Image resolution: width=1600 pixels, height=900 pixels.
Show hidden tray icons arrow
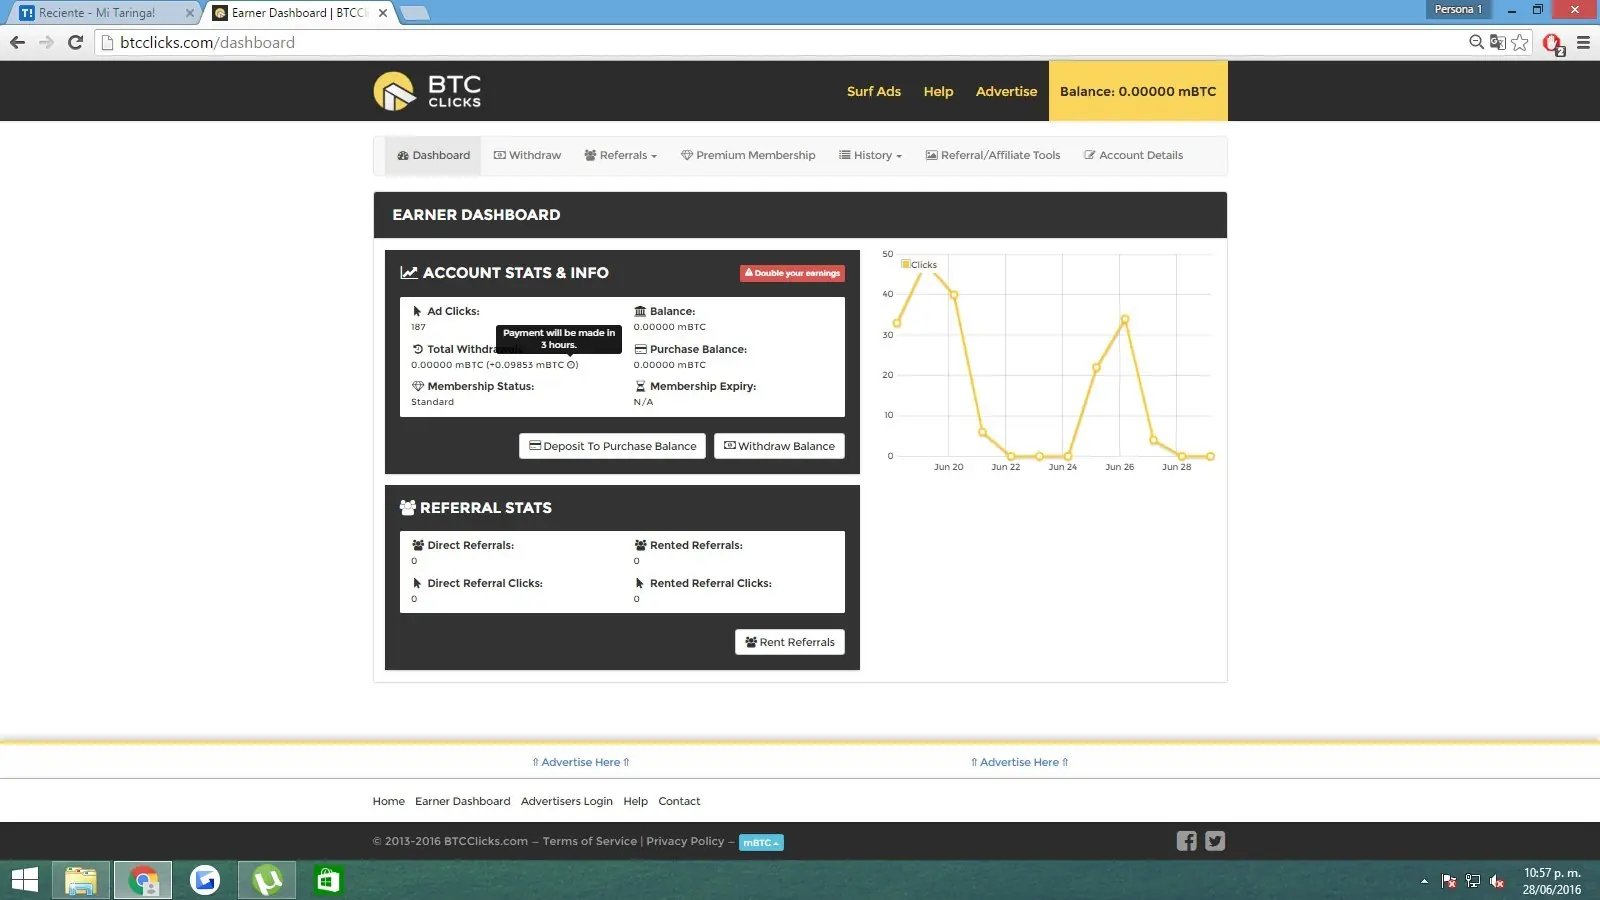[x=1424, y=881]
